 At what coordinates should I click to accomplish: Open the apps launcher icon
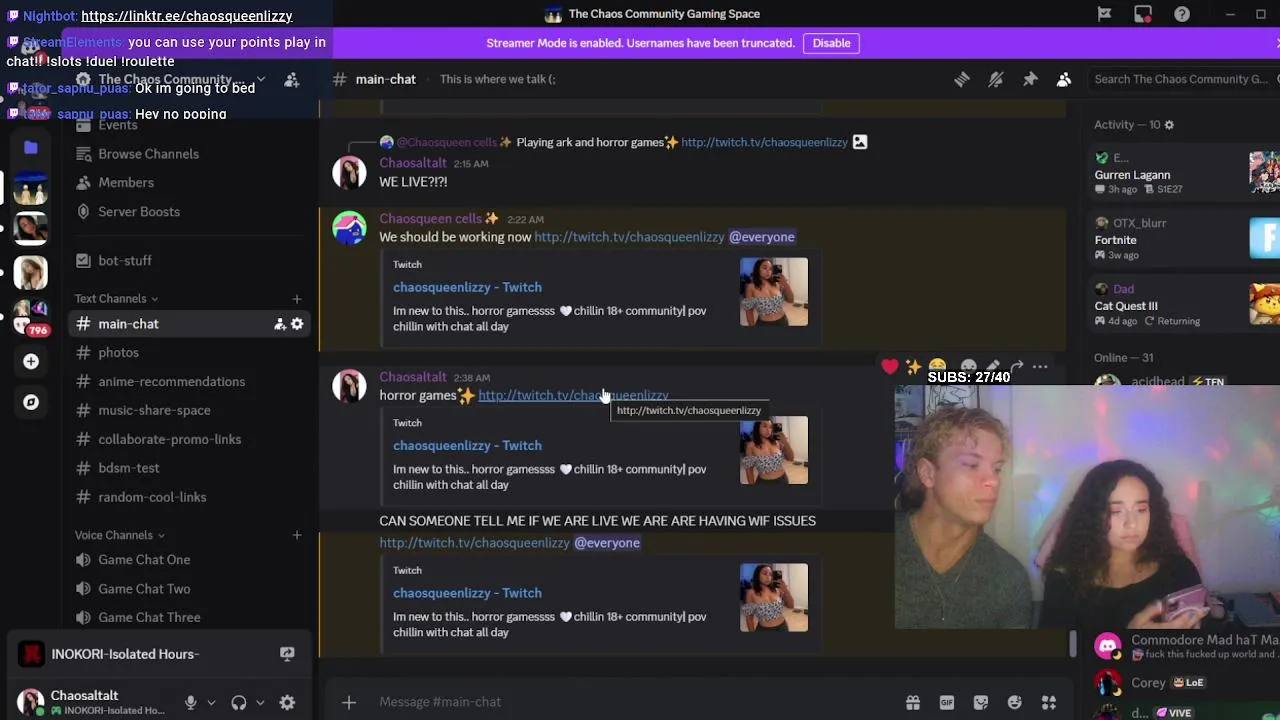click(x=1049, y=702)
